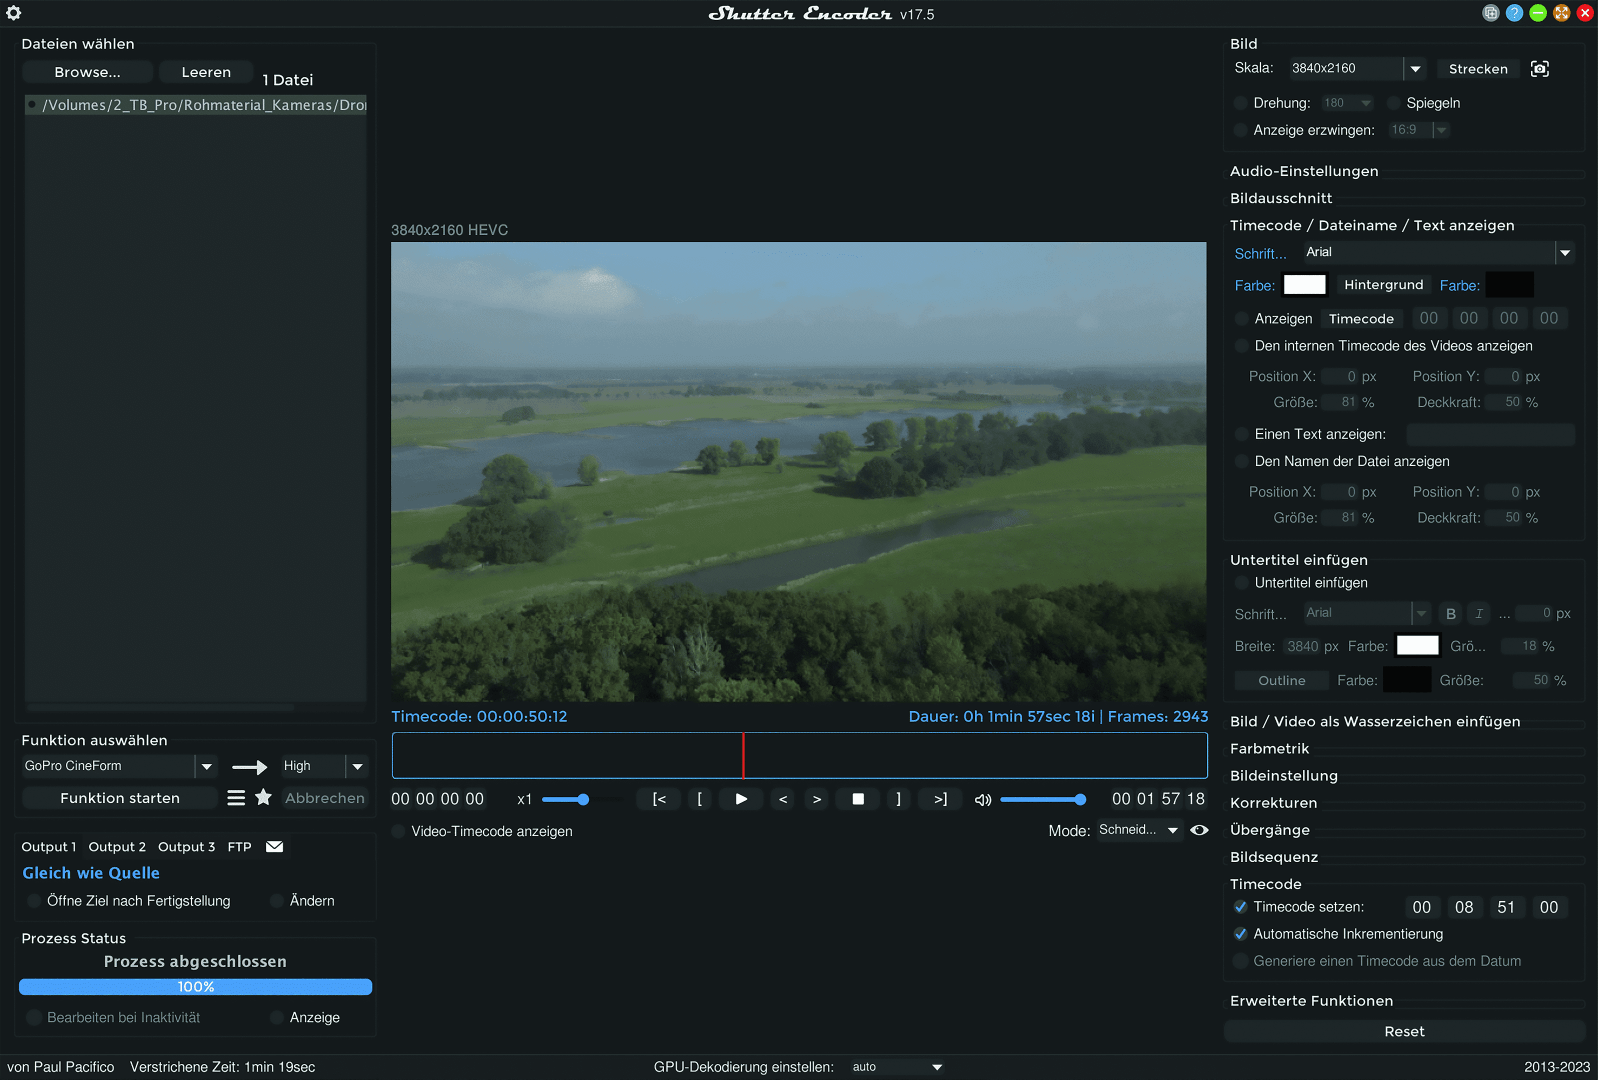The width and height of the screenshot is (1598, 1080).
Task: Step one frame forward with > button
Action: coord(817,799)
